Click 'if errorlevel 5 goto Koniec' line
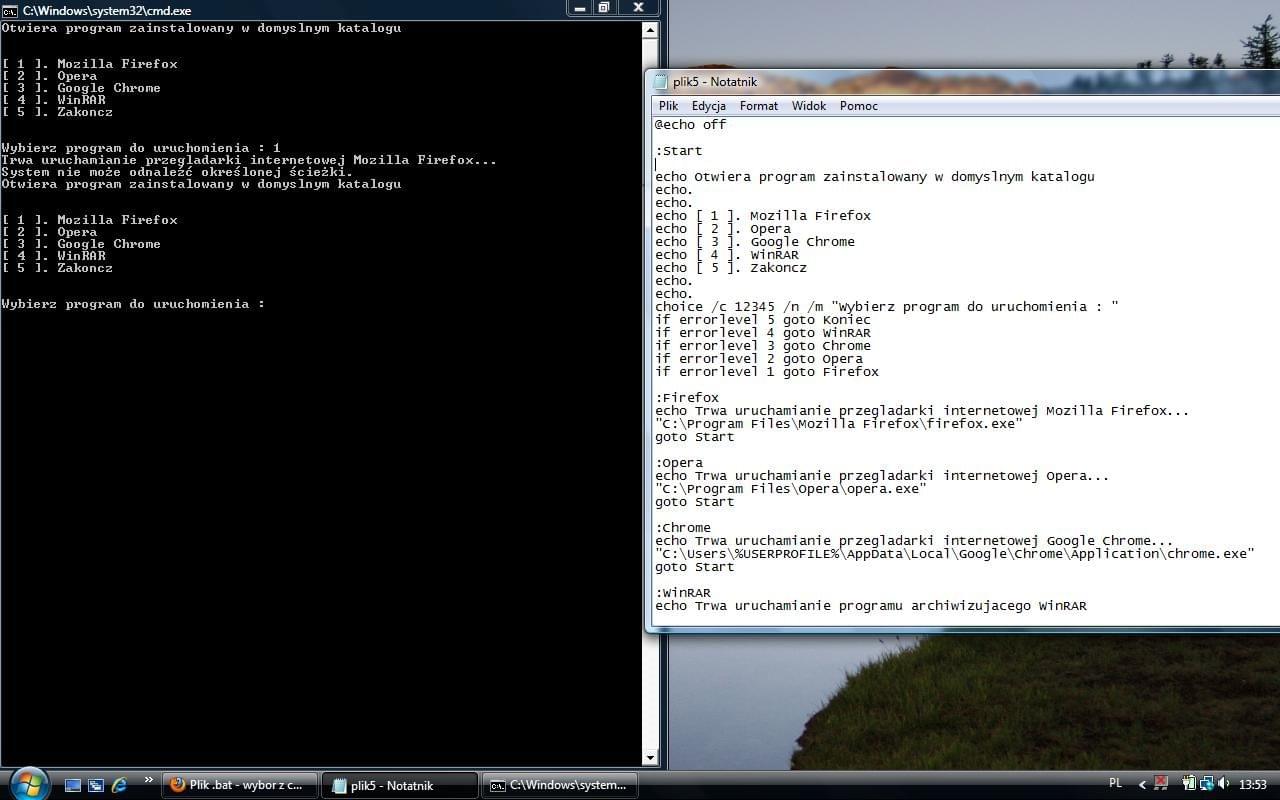1280x800 pixels. click(763, 320)
